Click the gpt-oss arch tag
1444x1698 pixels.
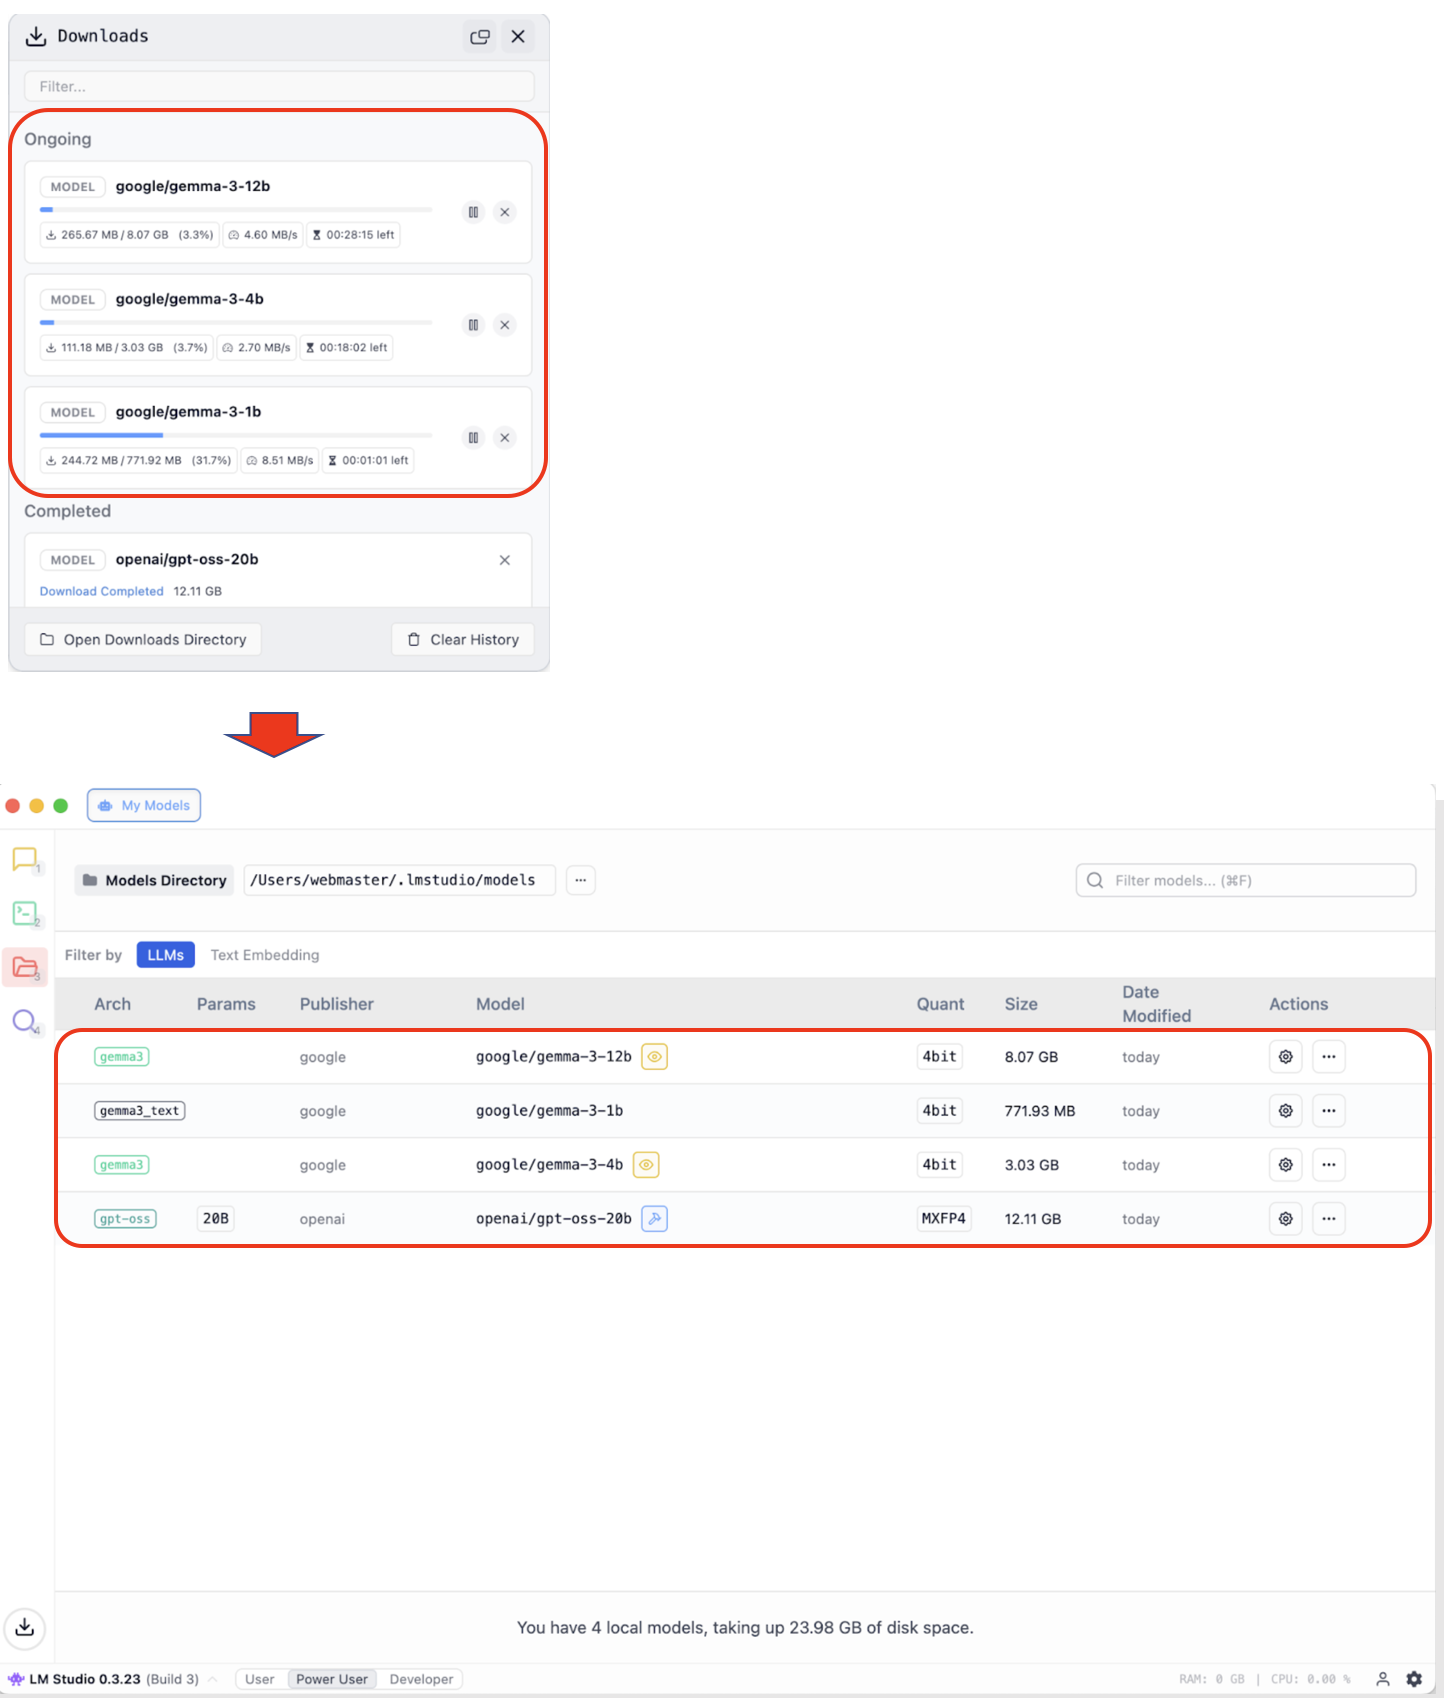(125, 1219)
